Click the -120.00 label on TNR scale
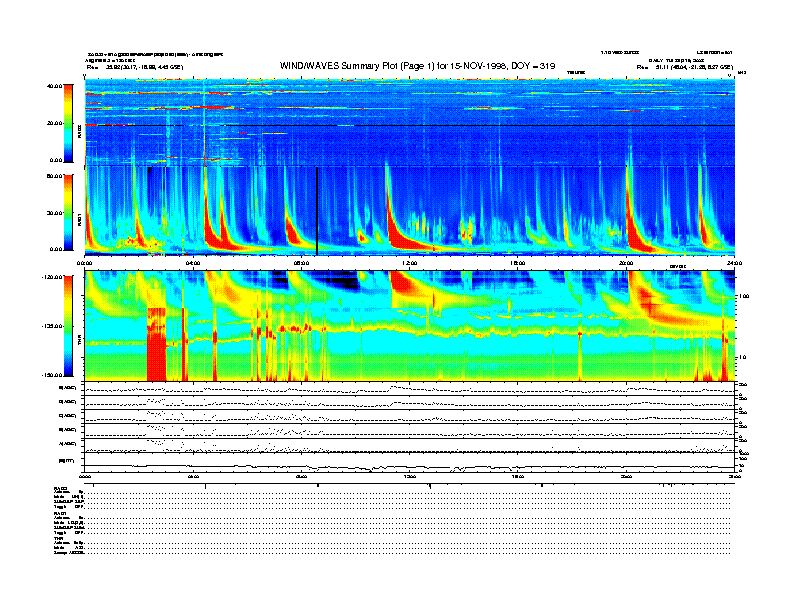This screenshot has height=612, width=792. (52, 277)
